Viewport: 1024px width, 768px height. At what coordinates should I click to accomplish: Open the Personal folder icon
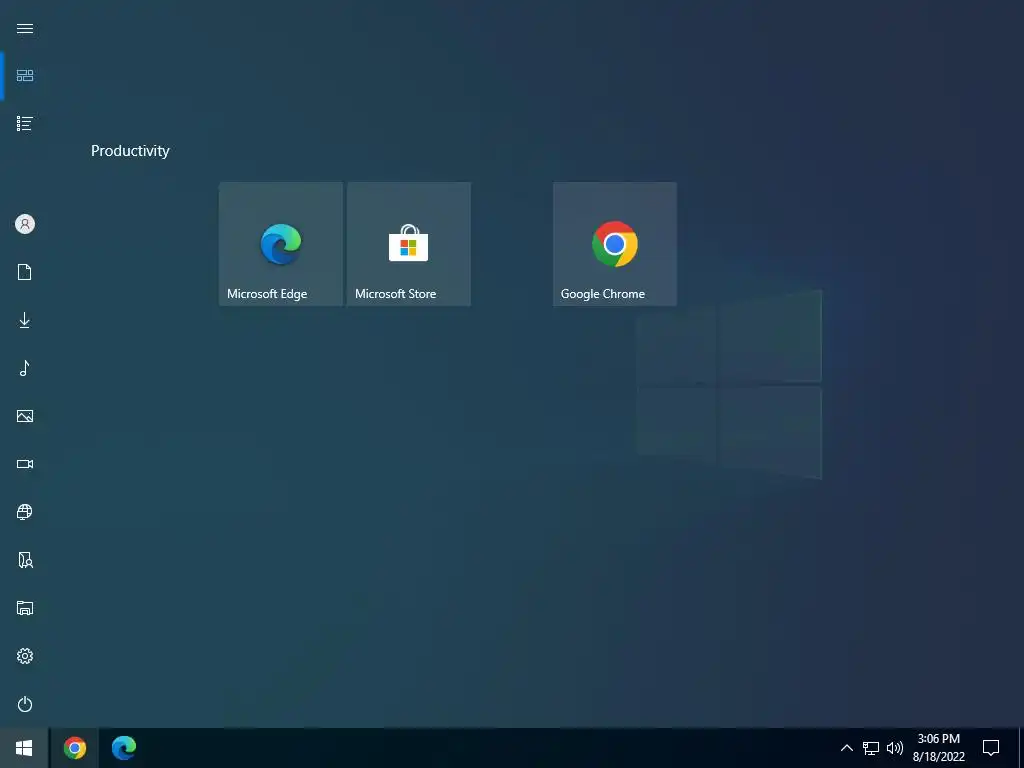[25, 560]
